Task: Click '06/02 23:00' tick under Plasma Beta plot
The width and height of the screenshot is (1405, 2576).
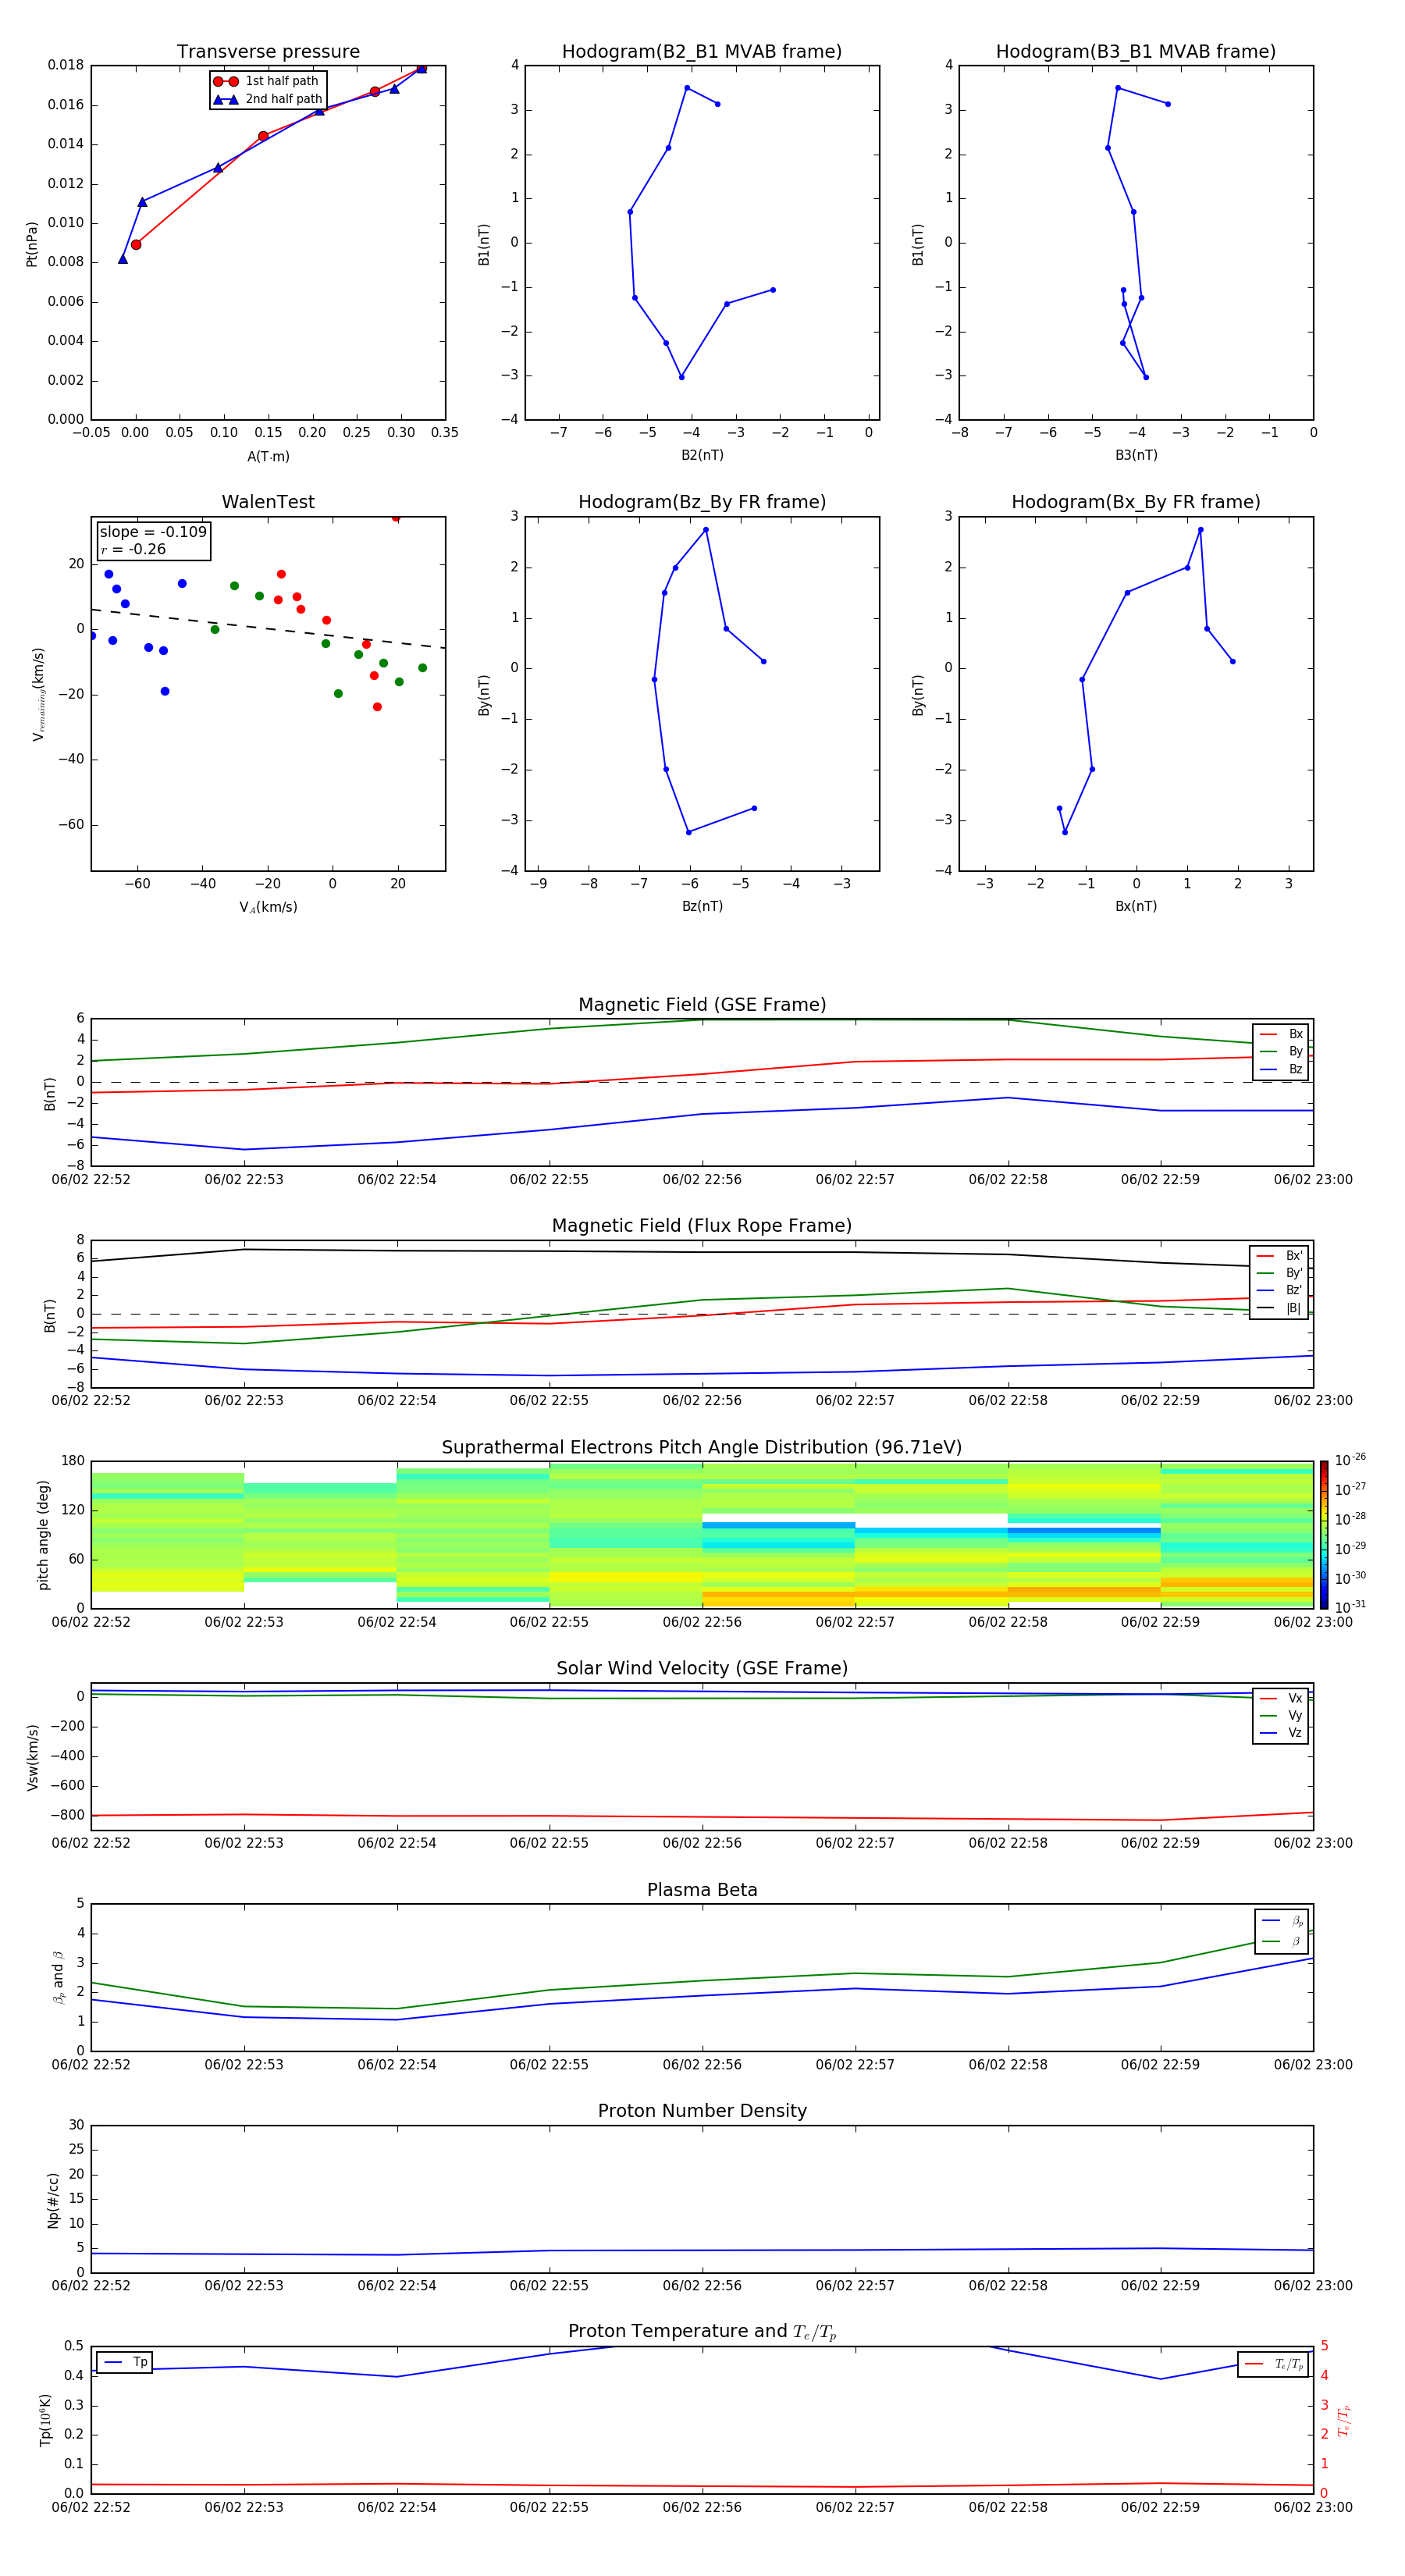Action: pos(1313,2065)
